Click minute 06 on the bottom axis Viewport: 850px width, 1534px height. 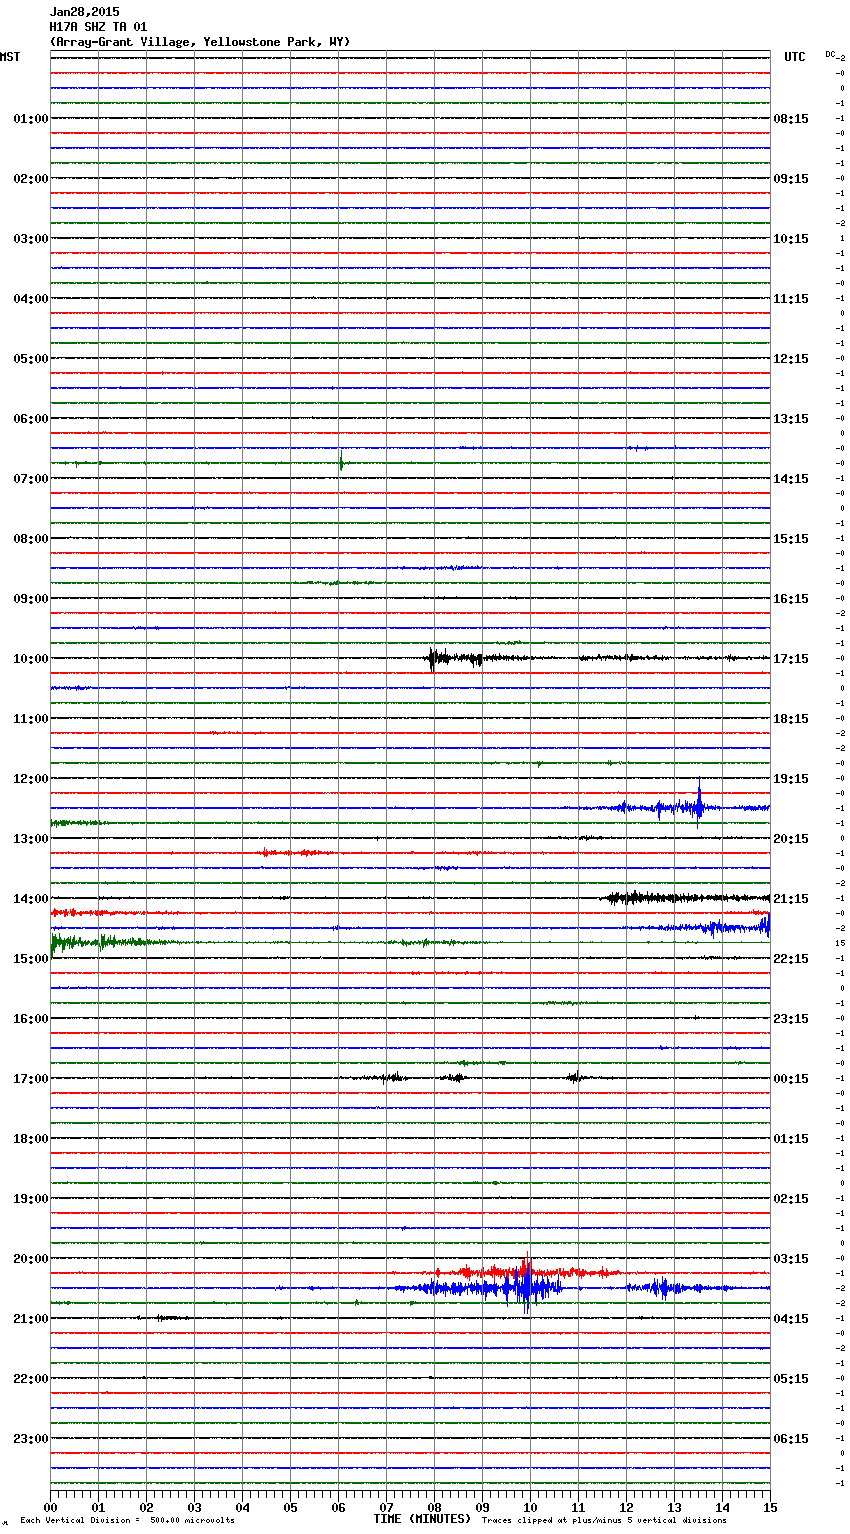tap(338, 1507)
